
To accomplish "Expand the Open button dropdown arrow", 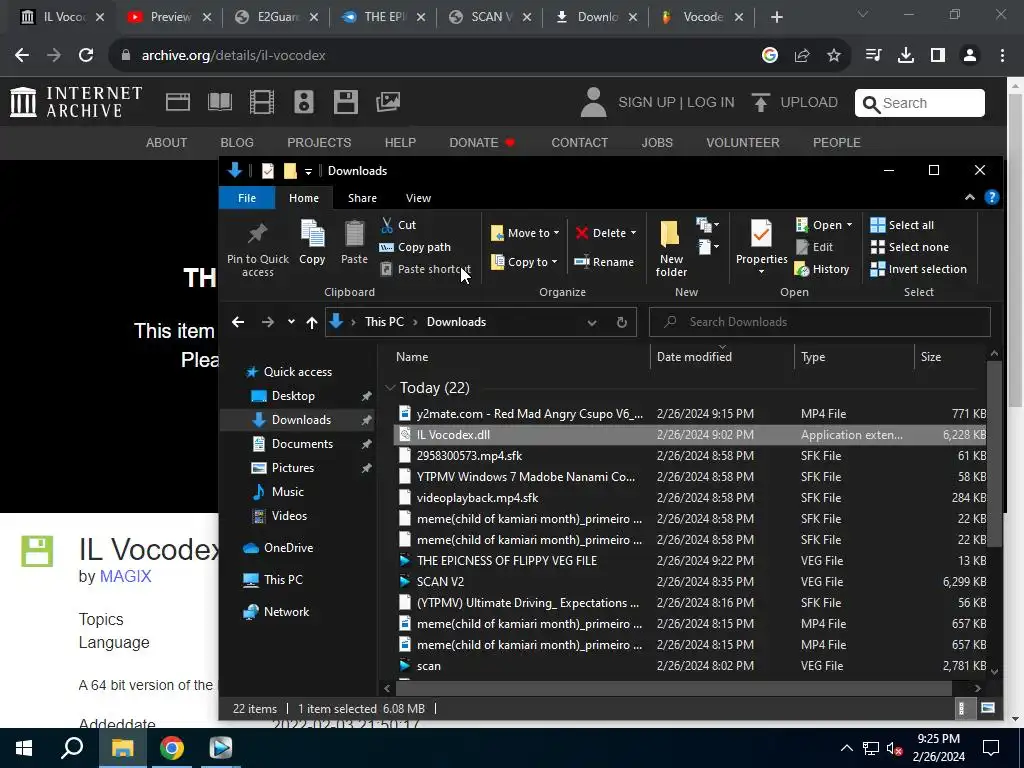I will pyautogui.click(x=849, y=225).
